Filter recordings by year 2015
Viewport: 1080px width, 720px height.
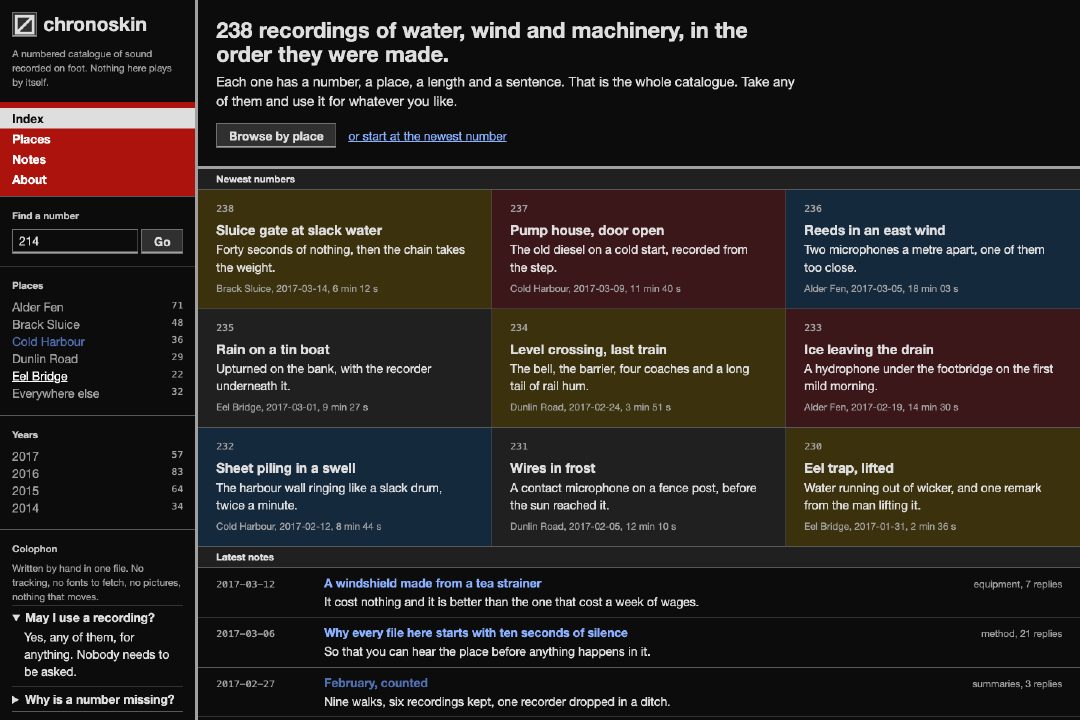pos(25,491)
